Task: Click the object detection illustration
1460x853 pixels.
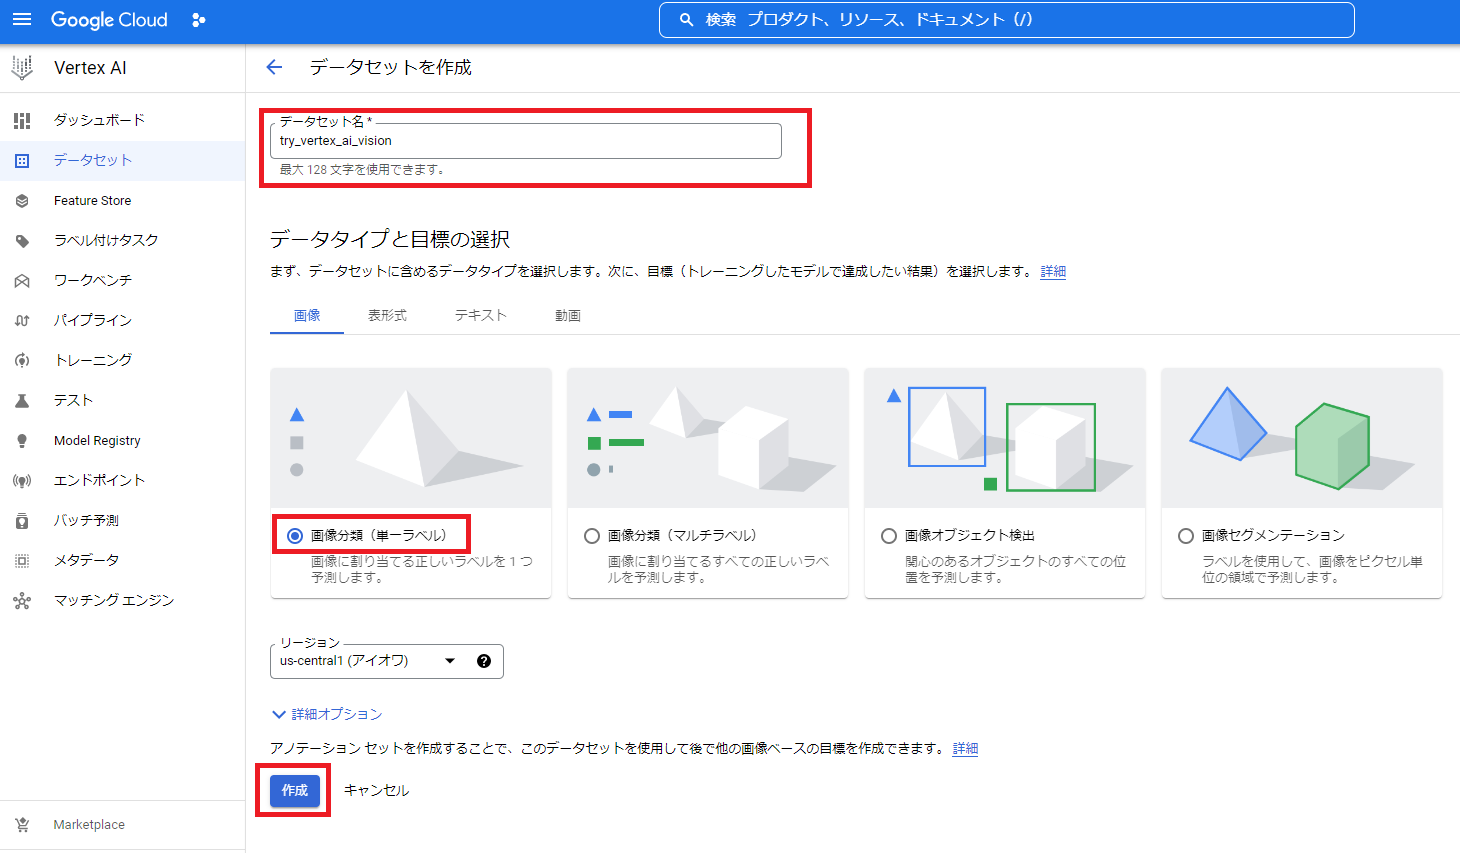Action: [x=1005, y=438]
